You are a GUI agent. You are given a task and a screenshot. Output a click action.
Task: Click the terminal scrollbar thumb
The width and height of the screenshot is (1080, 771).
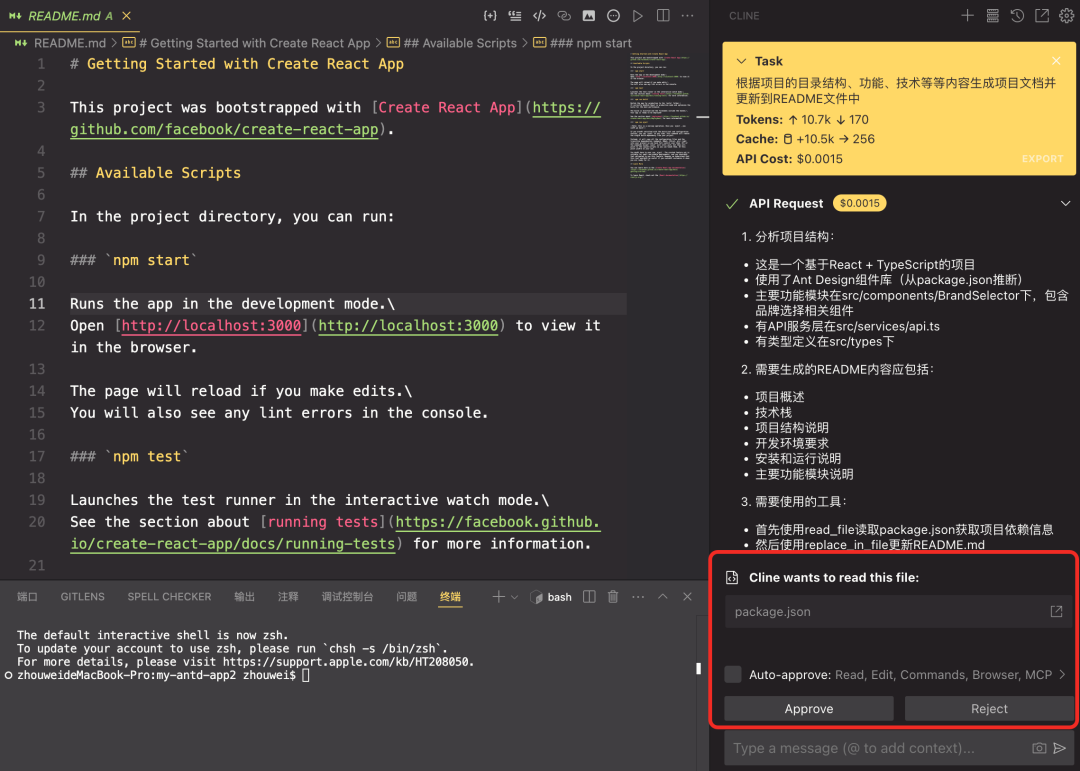click(698, 668)
